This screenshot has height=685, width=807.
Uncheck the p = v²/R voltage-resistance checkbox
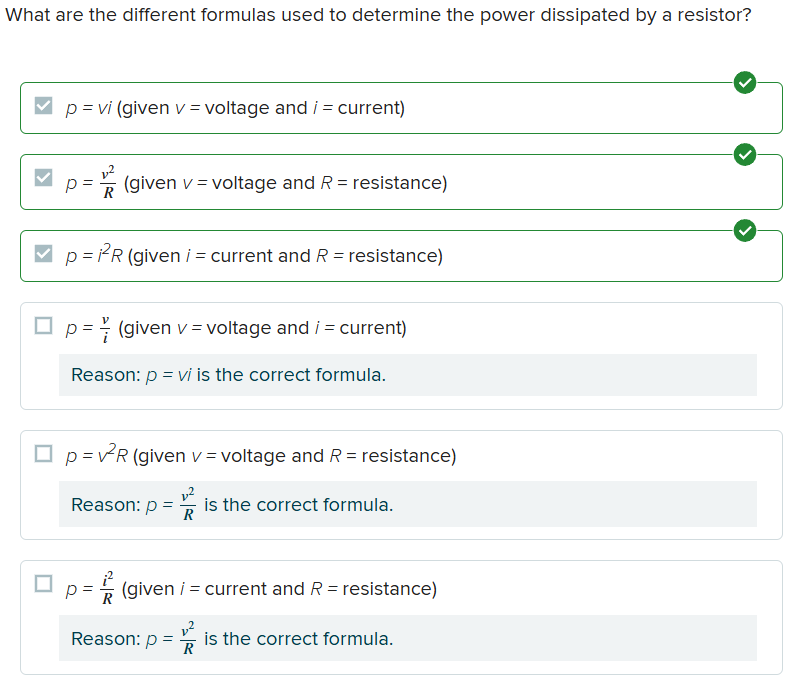coord(43,179)
